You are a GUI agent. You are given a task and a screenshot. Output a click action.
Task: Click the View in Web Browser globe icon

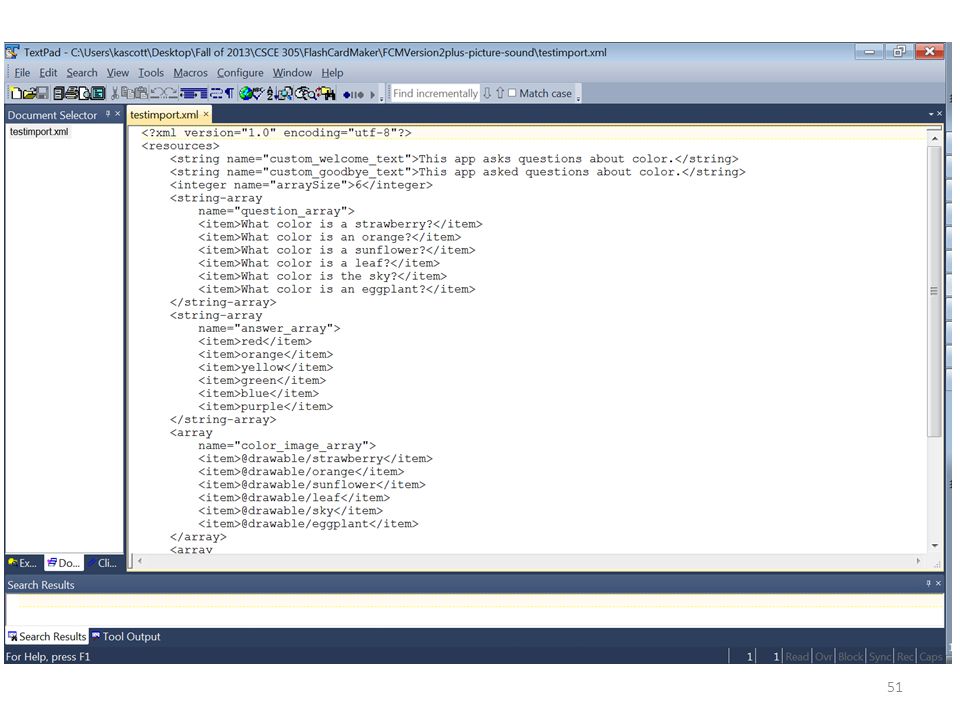(246, 93)
